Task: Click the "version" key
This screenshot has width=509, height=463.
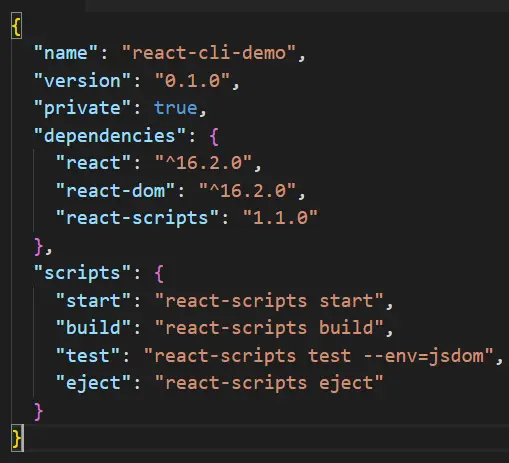Action: pyautogui.click(x=82, y=80)
